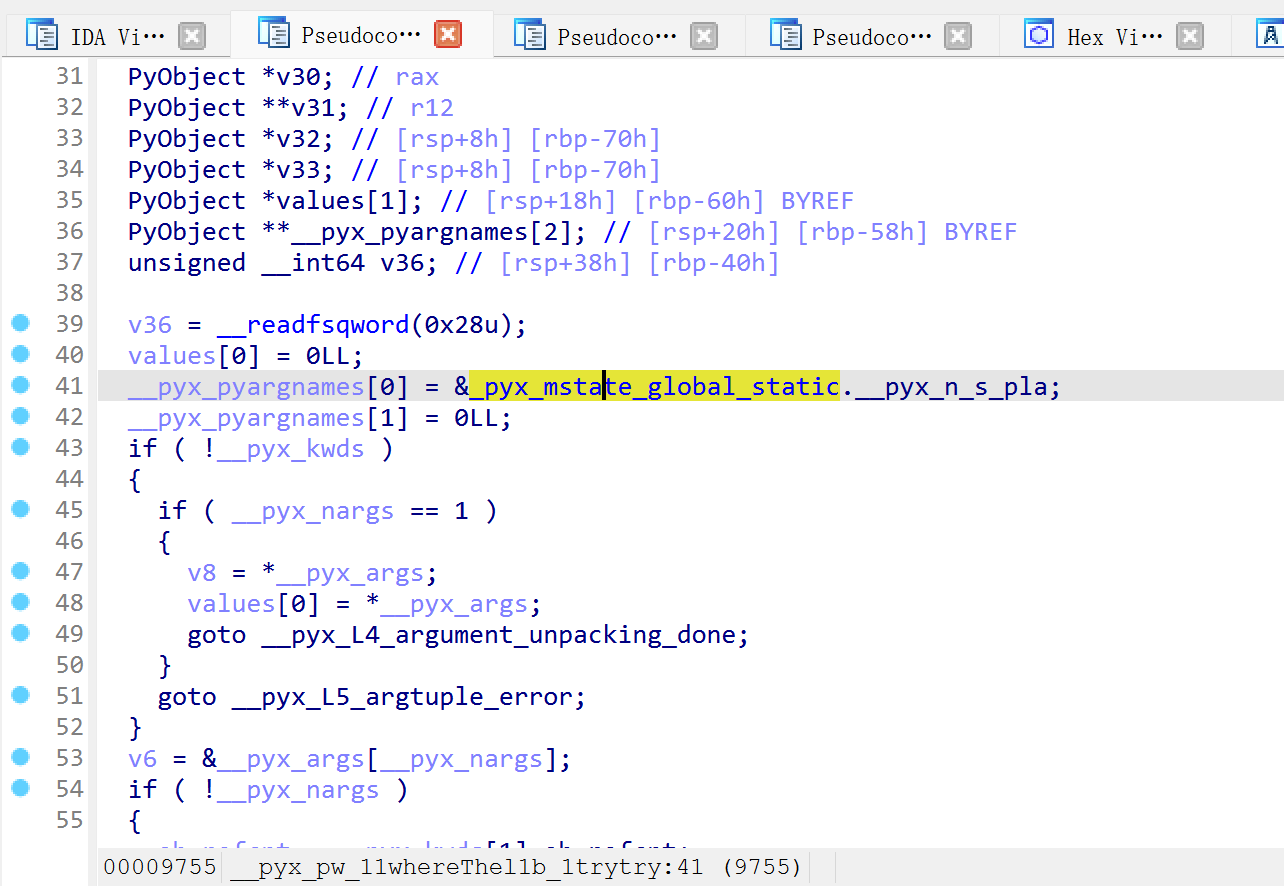Click the __pyx_L5_argtuple_error goto label
Viewport: 1284px width, 886px height.
407,697
